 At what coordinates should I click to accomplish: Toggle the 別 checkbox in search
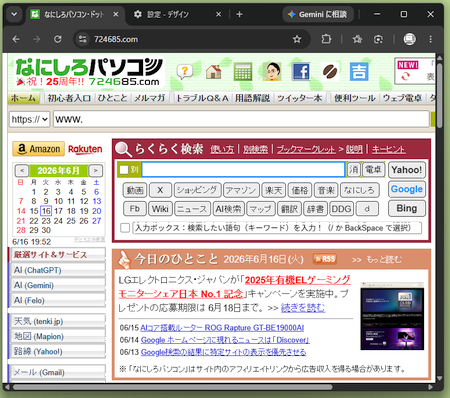[x=124, y=170]
